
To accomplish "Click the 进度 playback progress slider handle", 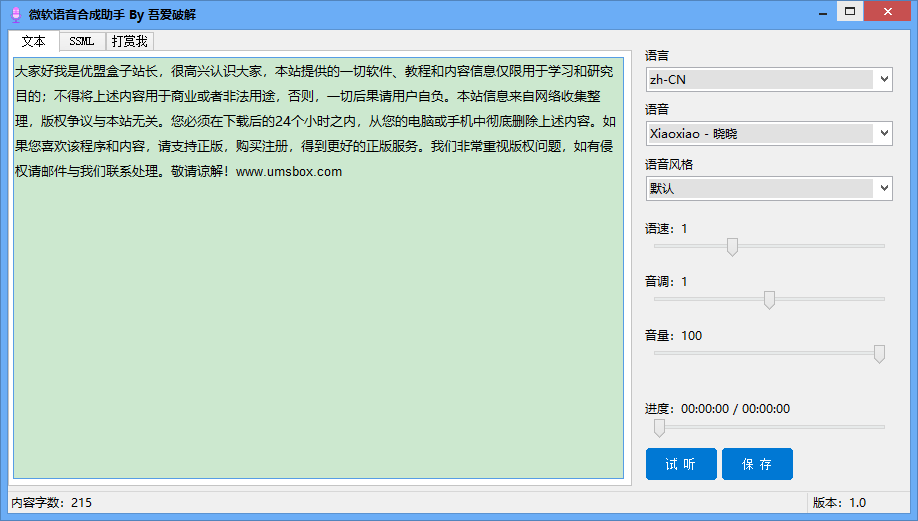I will pyautogui.click(x=659, y=428).
